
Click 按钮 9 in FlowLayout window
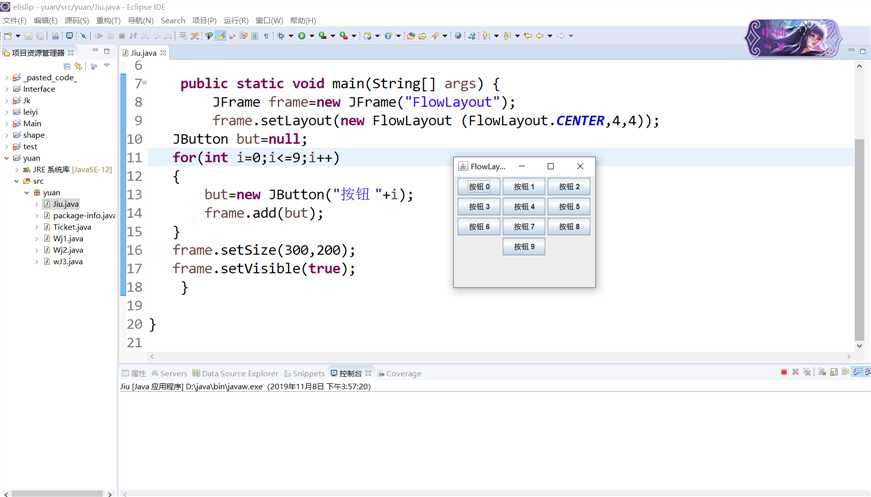coord(524,247)
